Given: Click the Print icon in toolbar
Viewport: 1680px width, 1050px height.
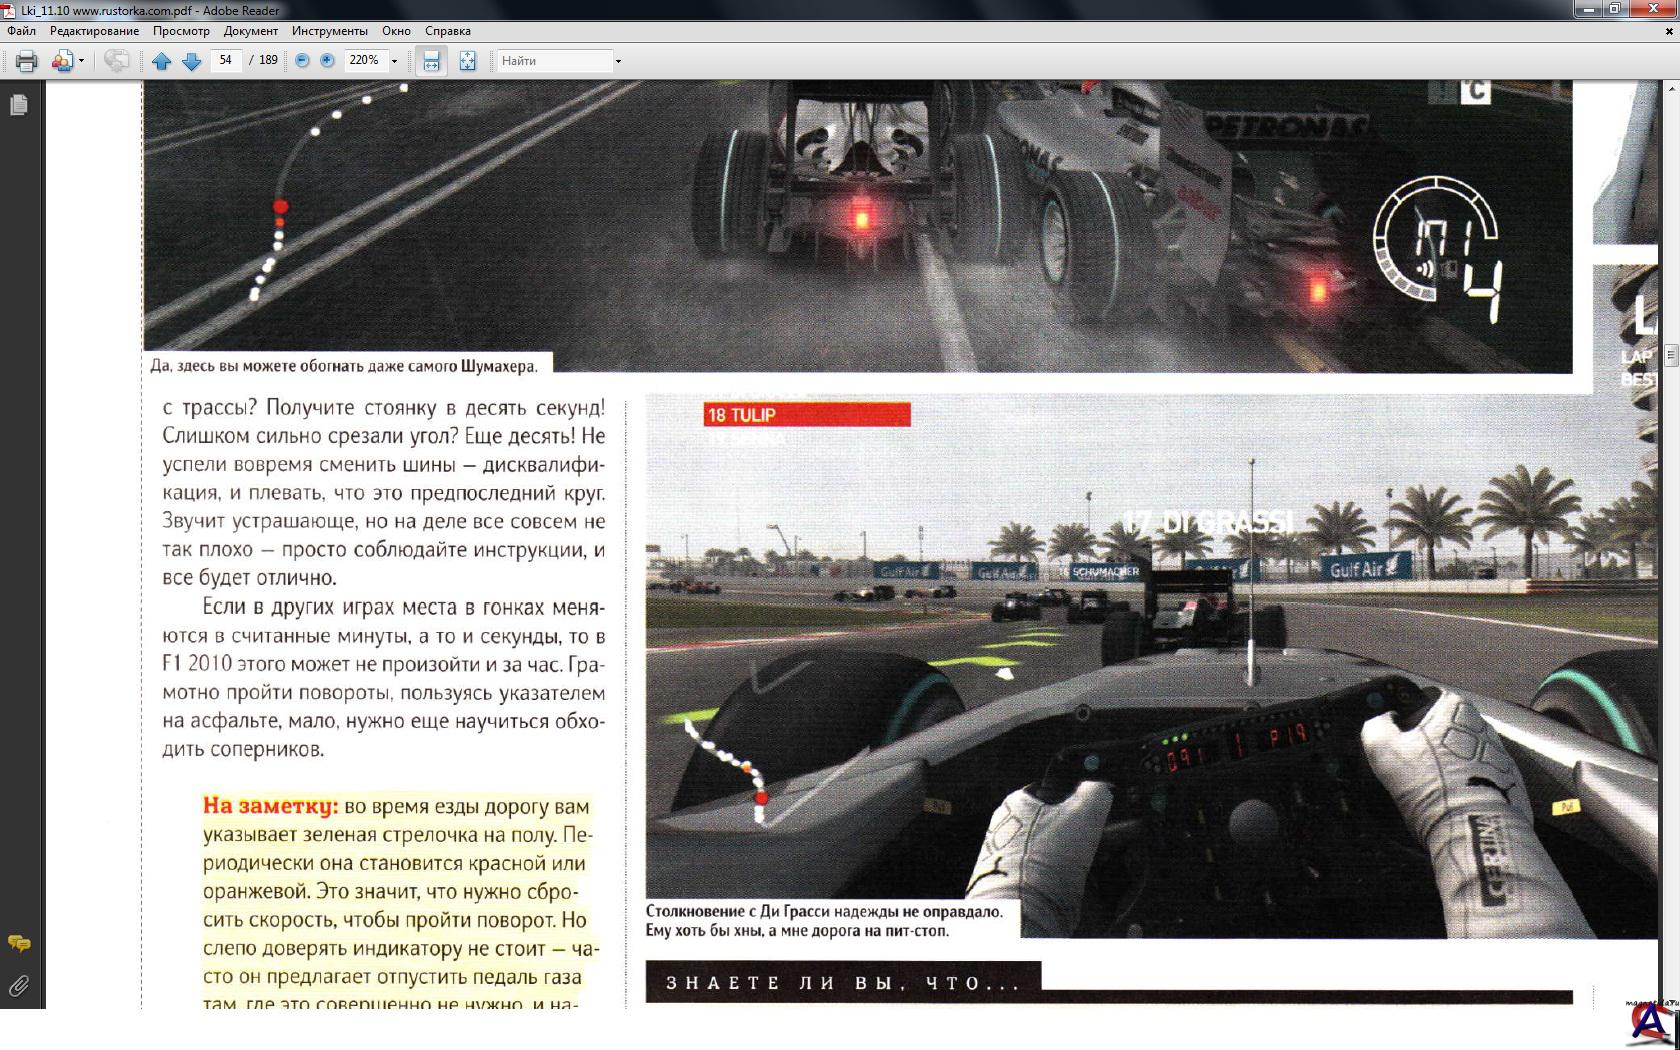Looking at the screenshot, I should [x=26, y=61].
